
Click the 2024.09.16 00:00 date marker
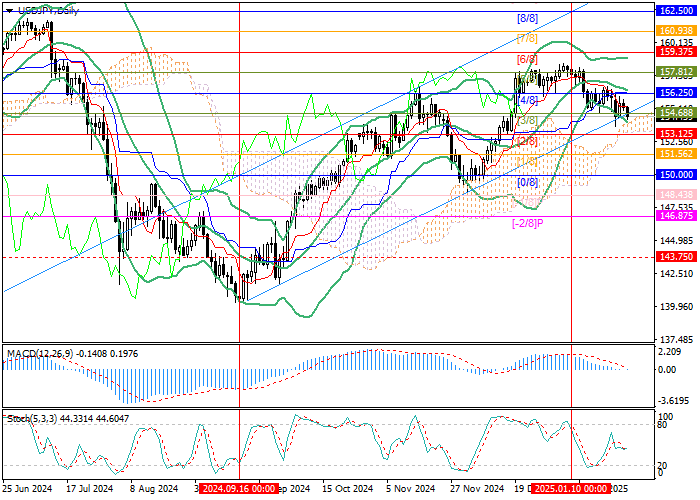(239, 488)
